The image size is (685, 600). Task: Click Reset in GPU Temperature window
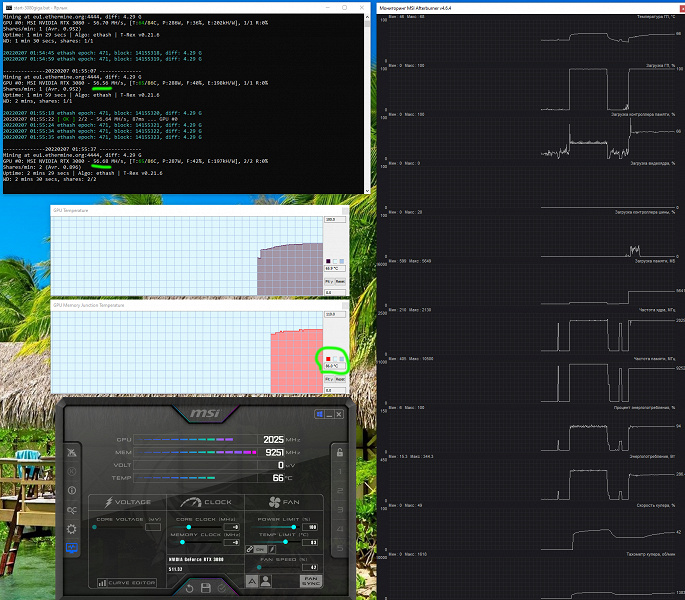point(340,281)
